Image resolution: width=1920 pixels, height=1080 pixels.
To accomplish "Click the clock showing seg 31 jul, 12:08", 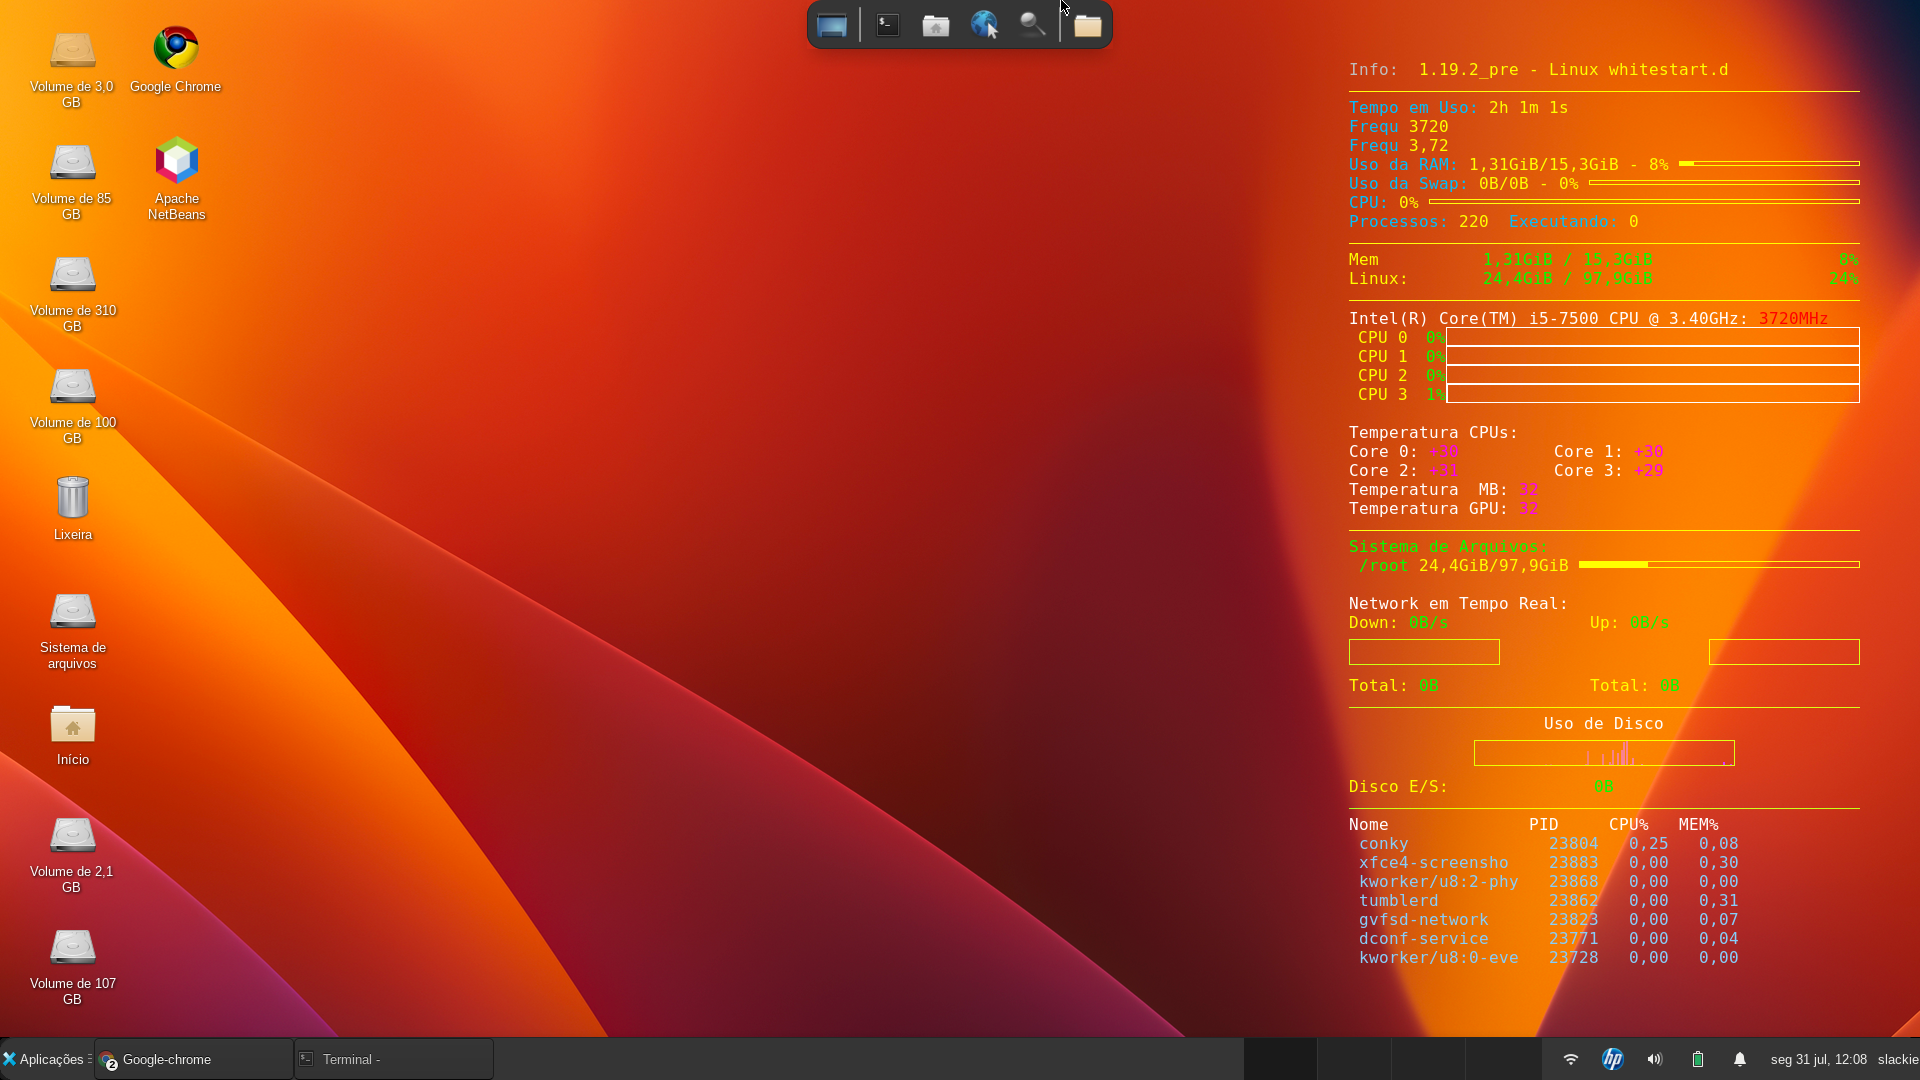I will click(x=1818, y=1059).
